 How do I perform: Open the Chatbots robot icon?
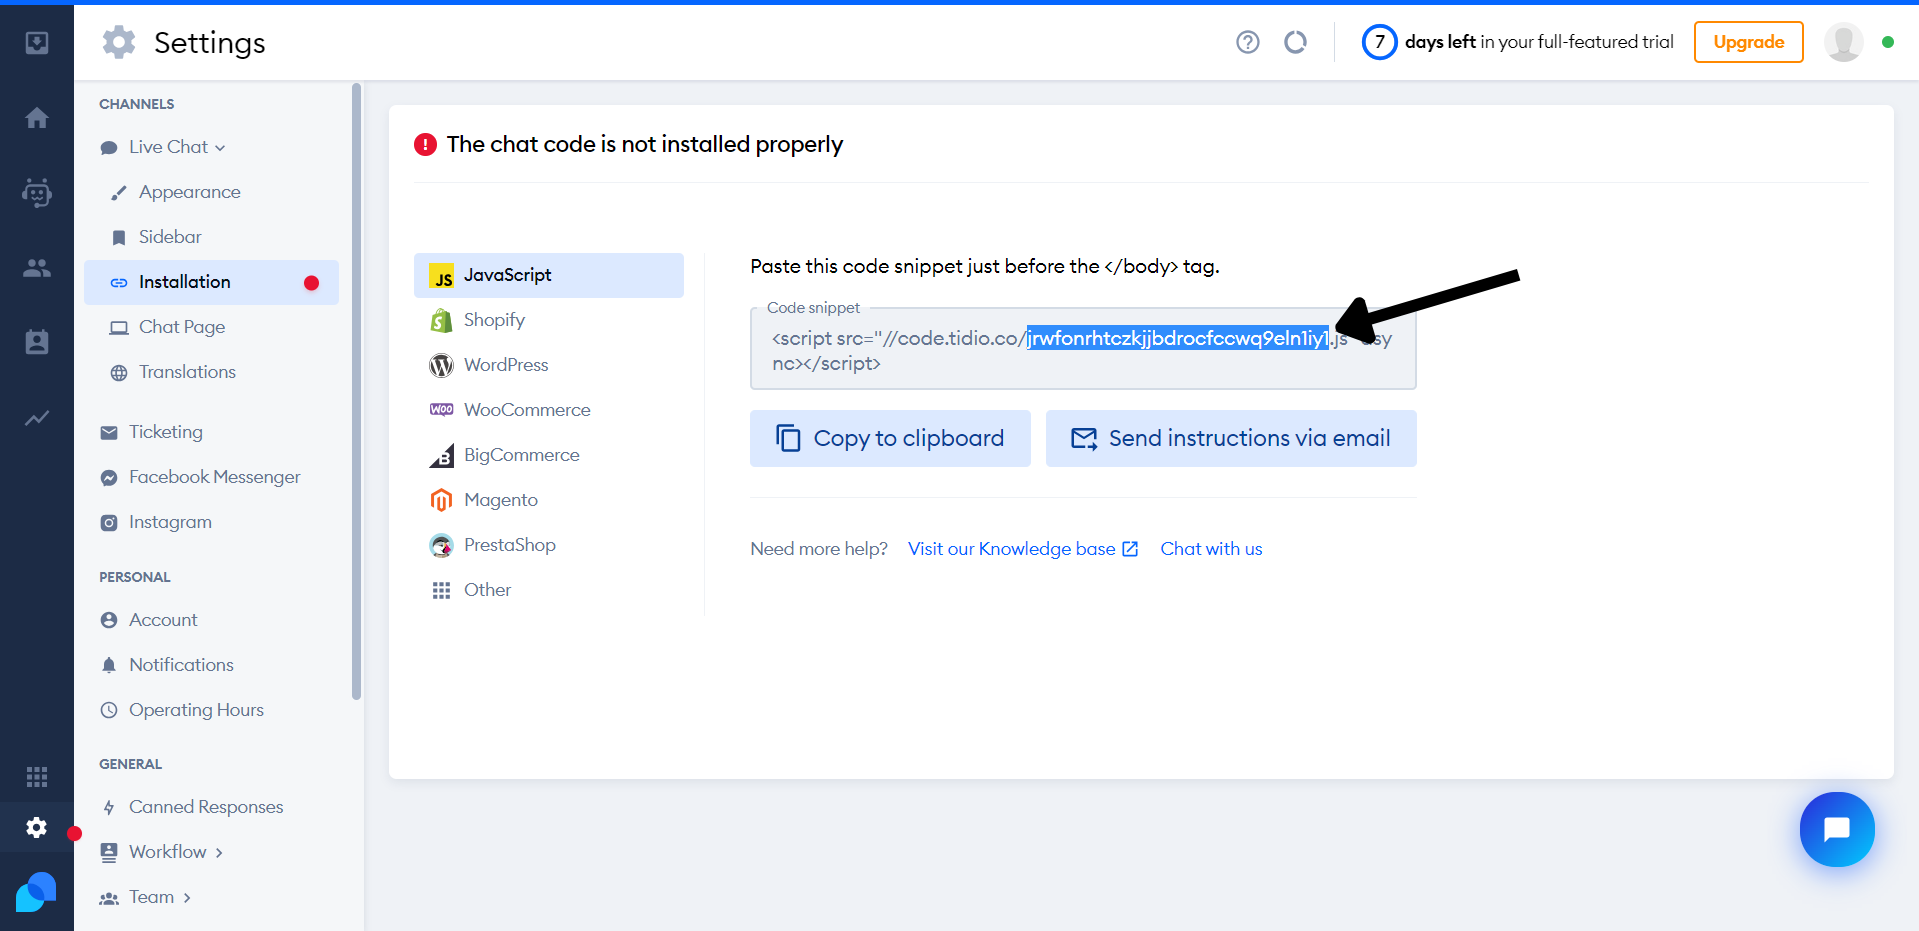pyautogui.click(x=37, y=192)
